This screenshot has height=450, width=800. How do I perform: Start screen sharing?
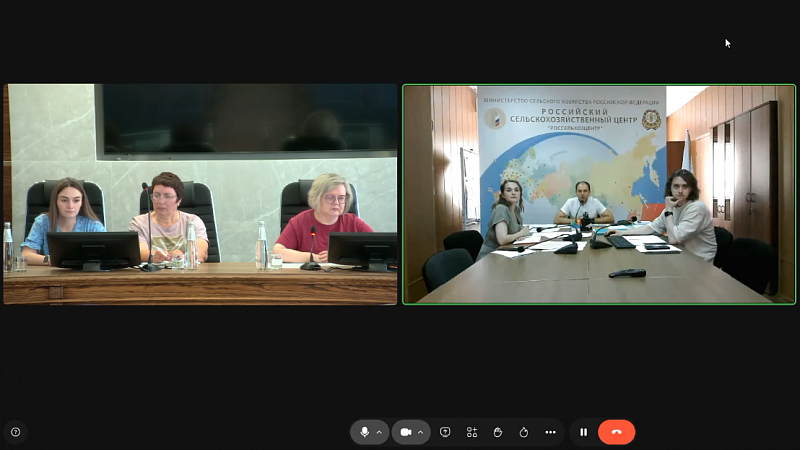pos(445,432)
